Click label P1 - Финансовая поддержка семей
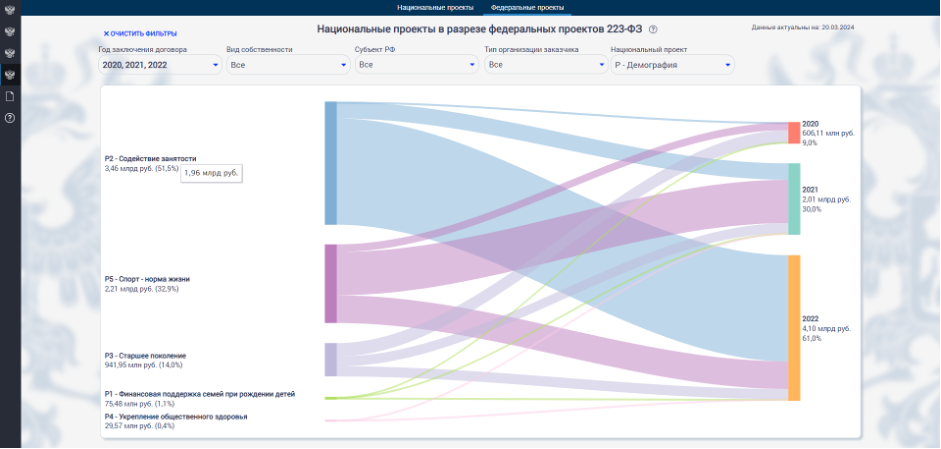Viewport: 941px width, 449px height. click(x=200, y=394)
